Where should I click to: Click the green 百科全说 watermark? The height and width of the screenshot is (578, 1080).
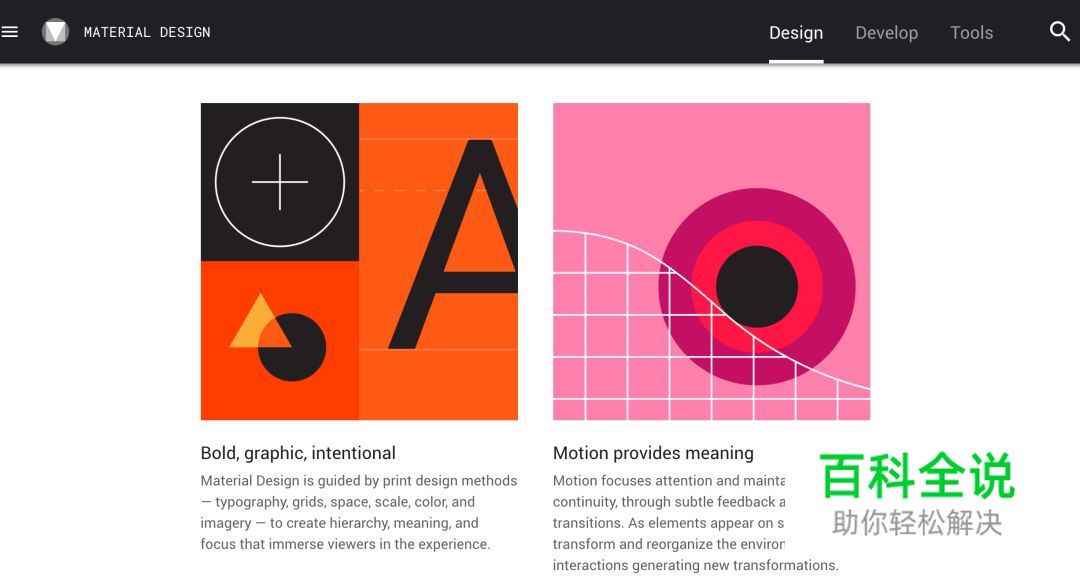[x=917, y=477]
